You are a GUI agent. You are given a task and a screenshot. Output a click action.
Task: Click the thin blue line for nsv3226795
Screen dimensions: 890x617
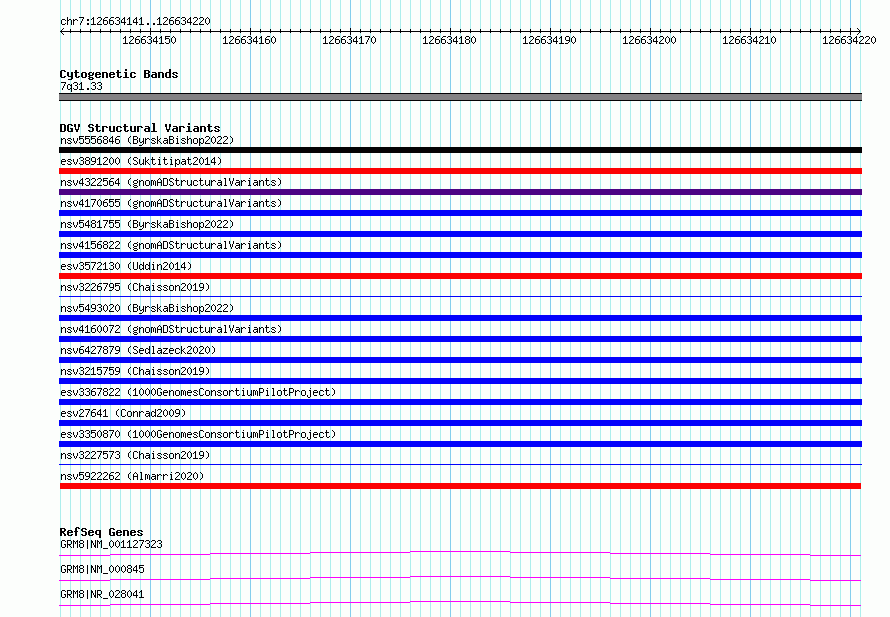tap(460, 296)
